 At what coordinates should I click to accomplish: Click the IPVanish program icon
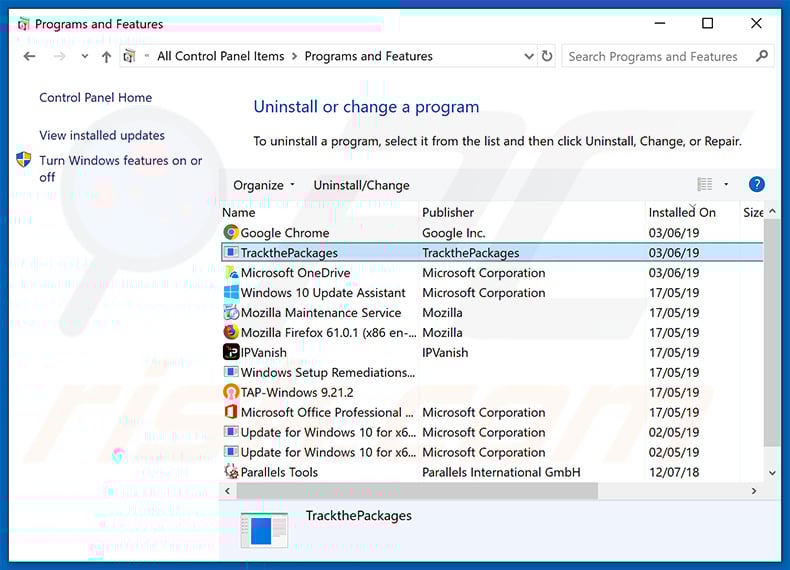point(231,352)
